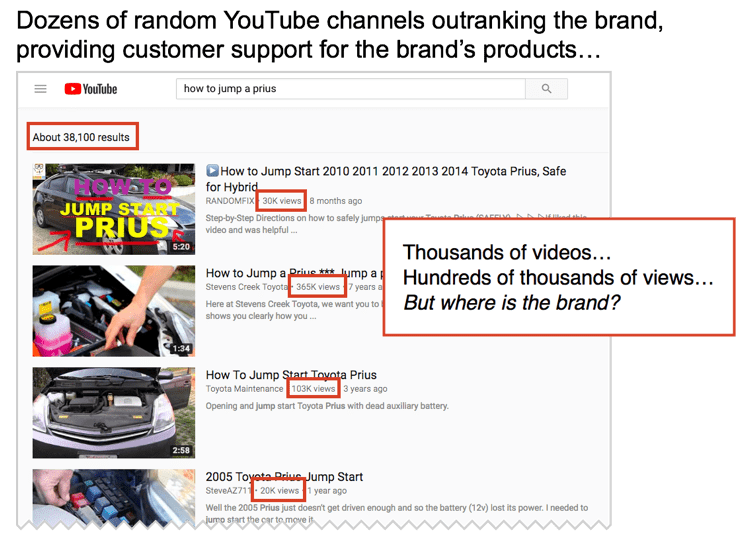Click the '30K views' text
The image size is (750, 542).
(282, 201)
